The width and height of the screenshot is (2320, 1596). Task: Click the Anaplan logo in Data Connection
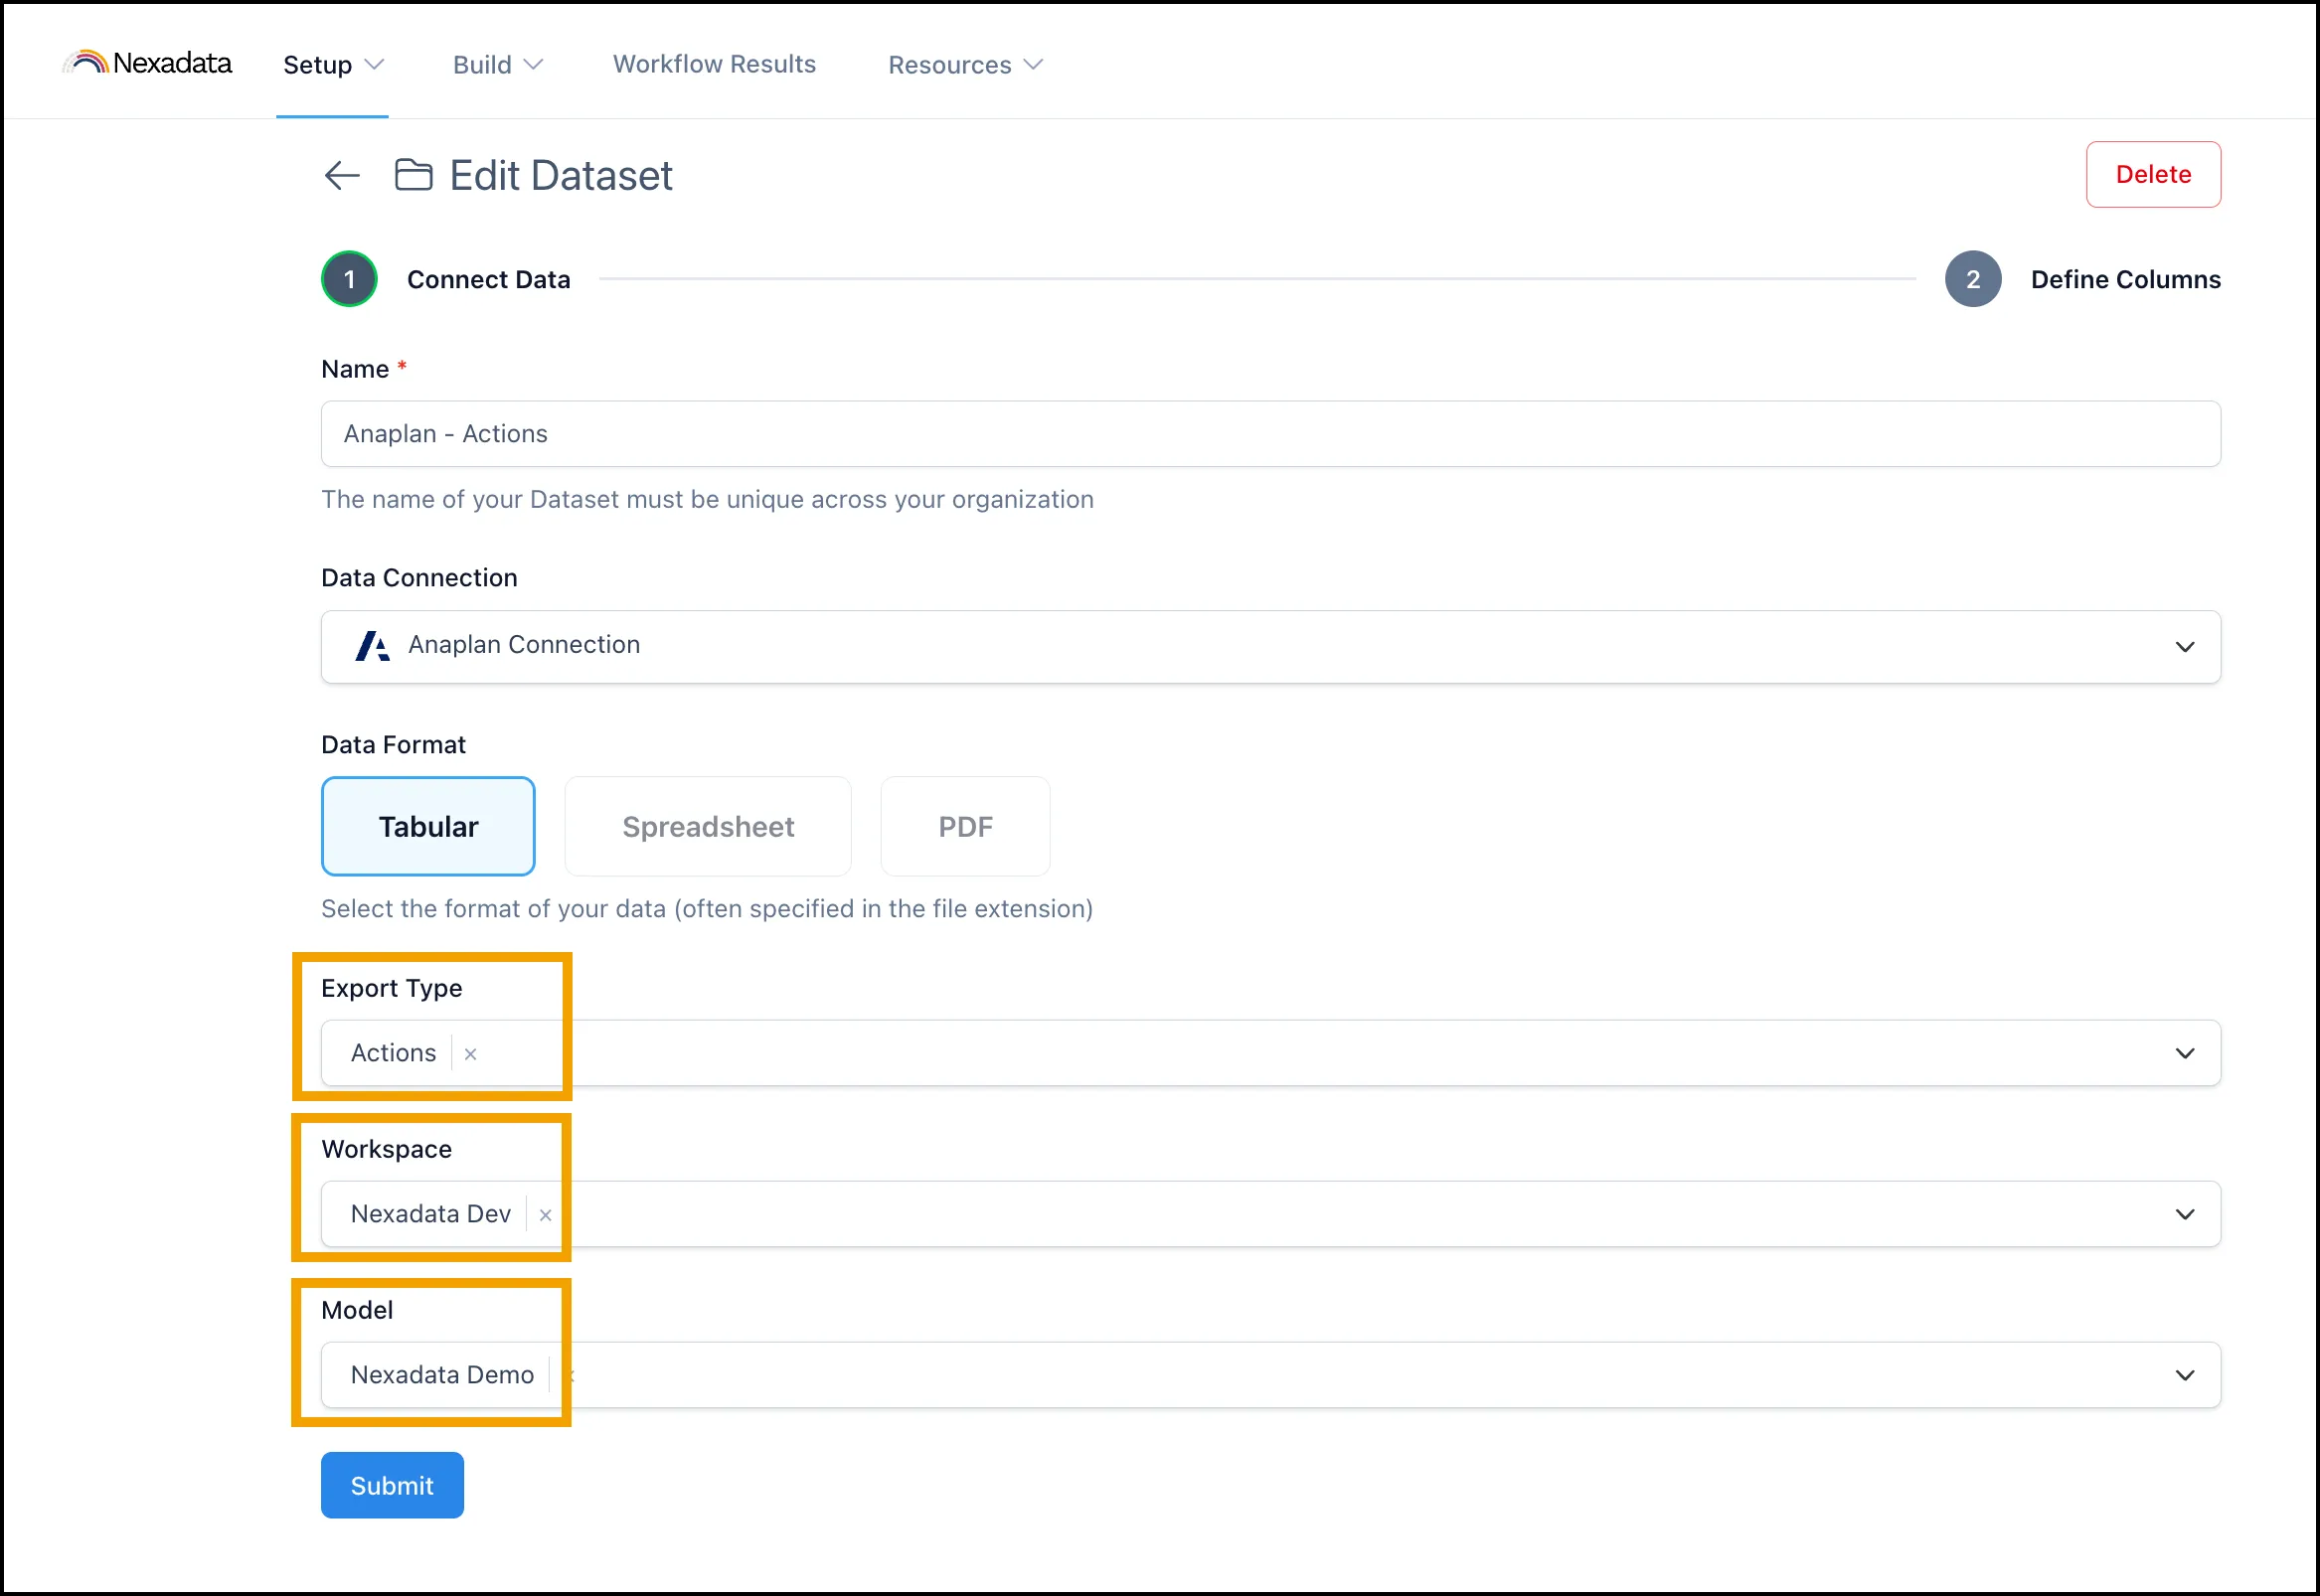coord(372,646)
